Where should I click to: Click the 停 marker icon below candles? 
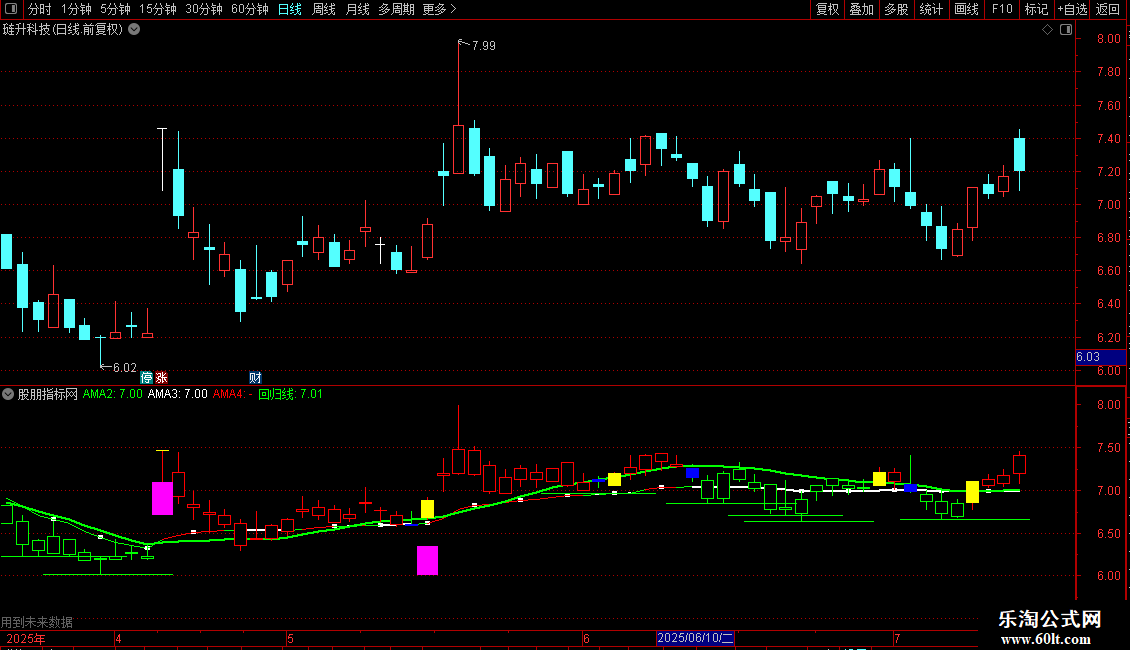[146, 378]
